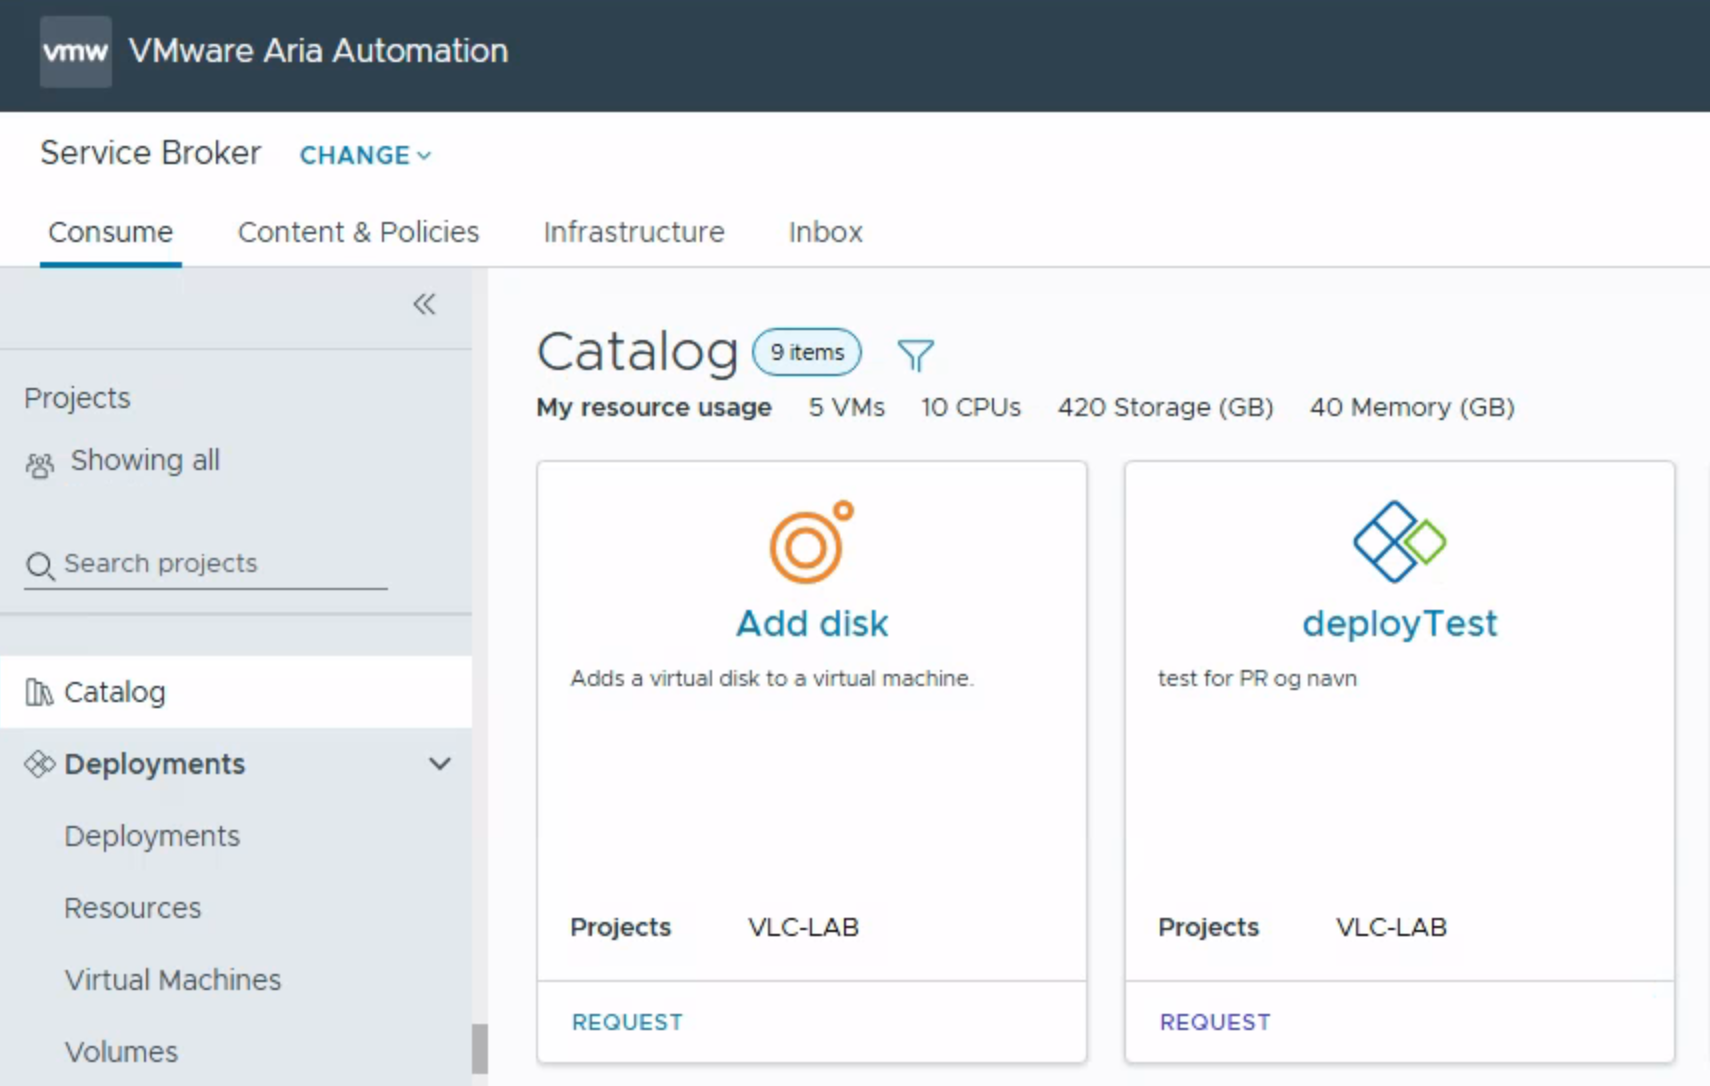Click the 420 Storage (GB) value
1710x1086 pixels.
(1166, 408)
